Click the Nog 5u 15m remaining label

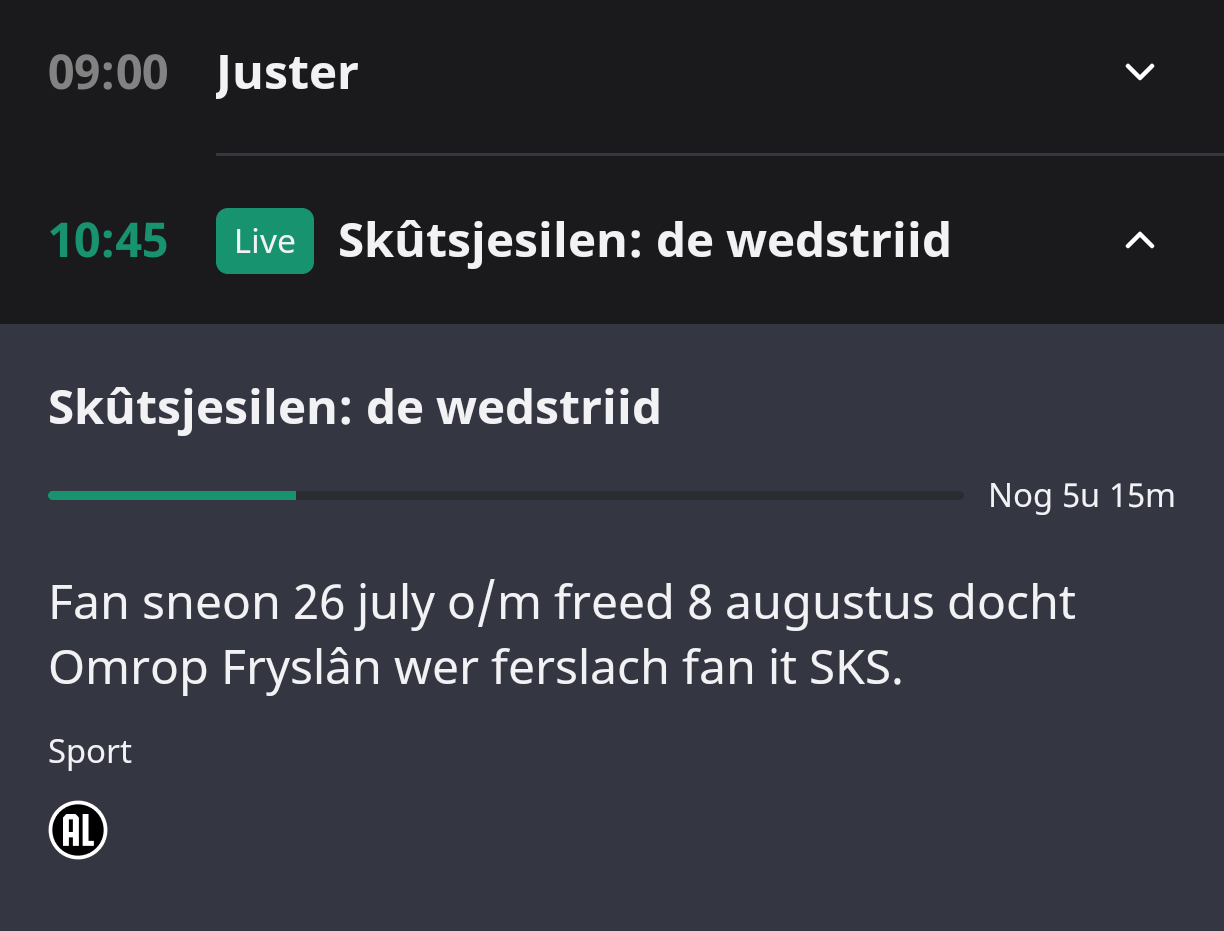click(1081, 495)
